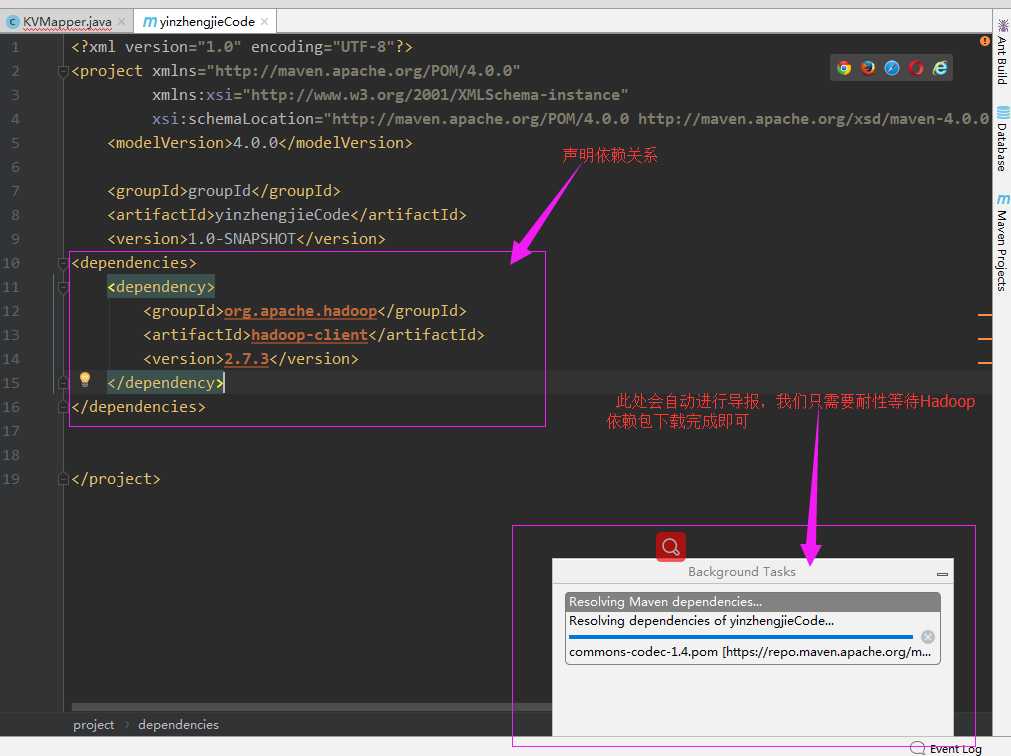Viewport: 1011px width, 756px height.
Task: Click fold end marker at line 15
Action: coord(63,383)
